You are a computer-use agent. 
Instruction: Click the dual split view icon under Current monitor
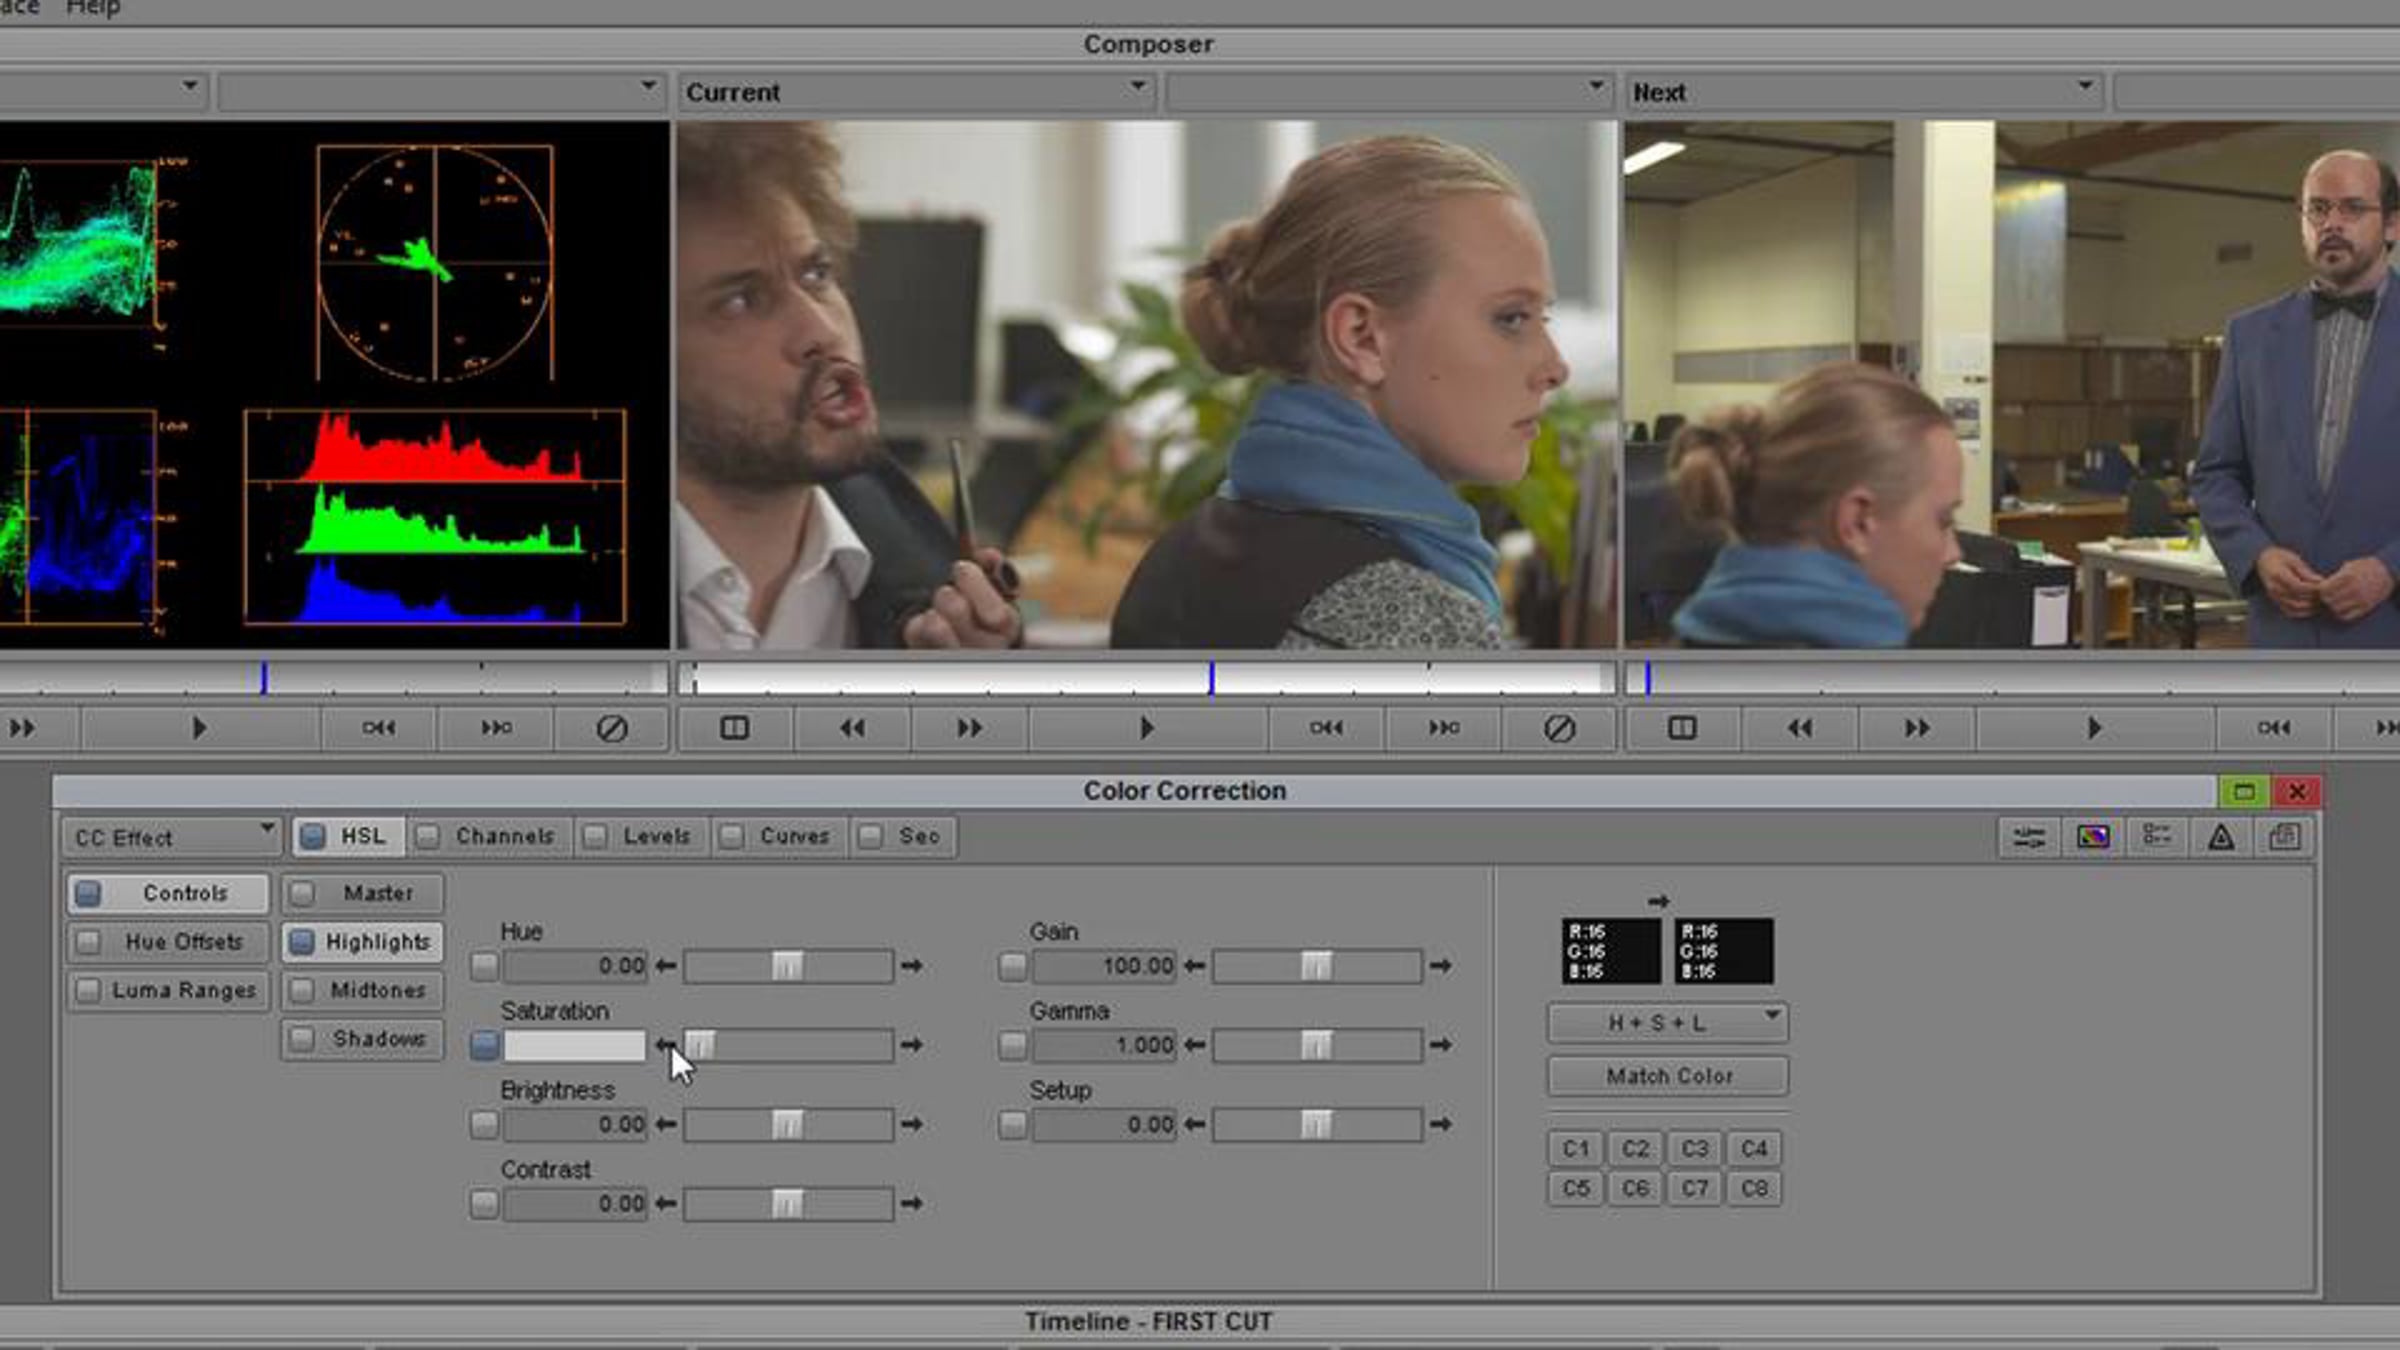point(735,728)
